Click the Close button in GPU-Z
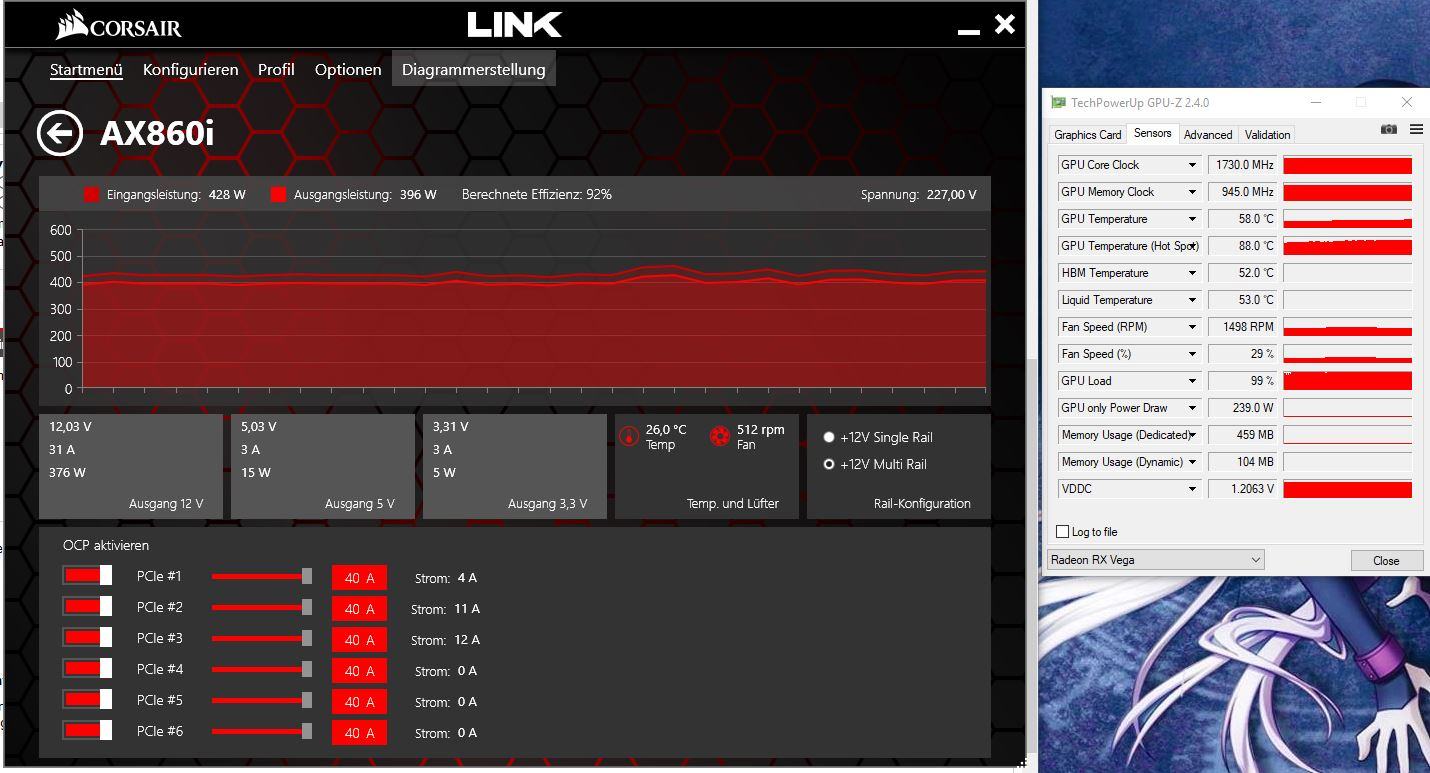Screen dimensions: 1430x773 (1386, 560)
